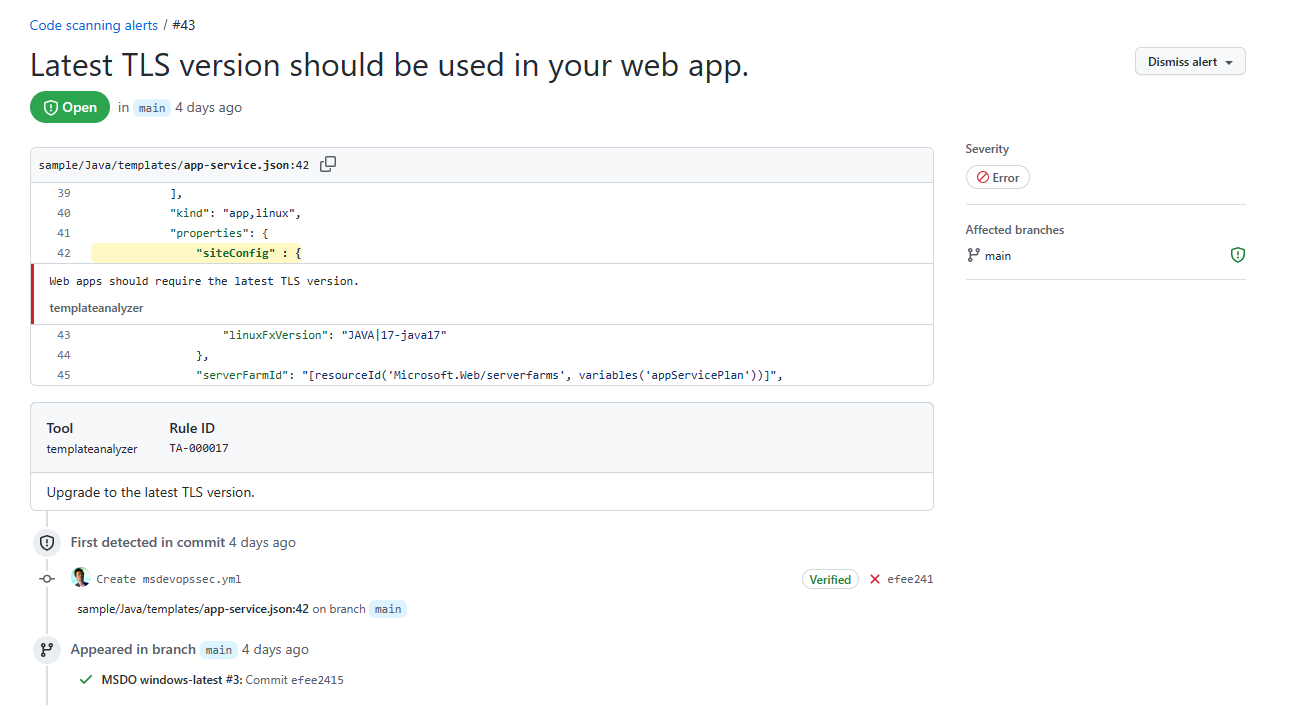Open the Code scanning alerts breadcrumb
The width and height of the screenshot is (1295, 709).
(93, 25)
